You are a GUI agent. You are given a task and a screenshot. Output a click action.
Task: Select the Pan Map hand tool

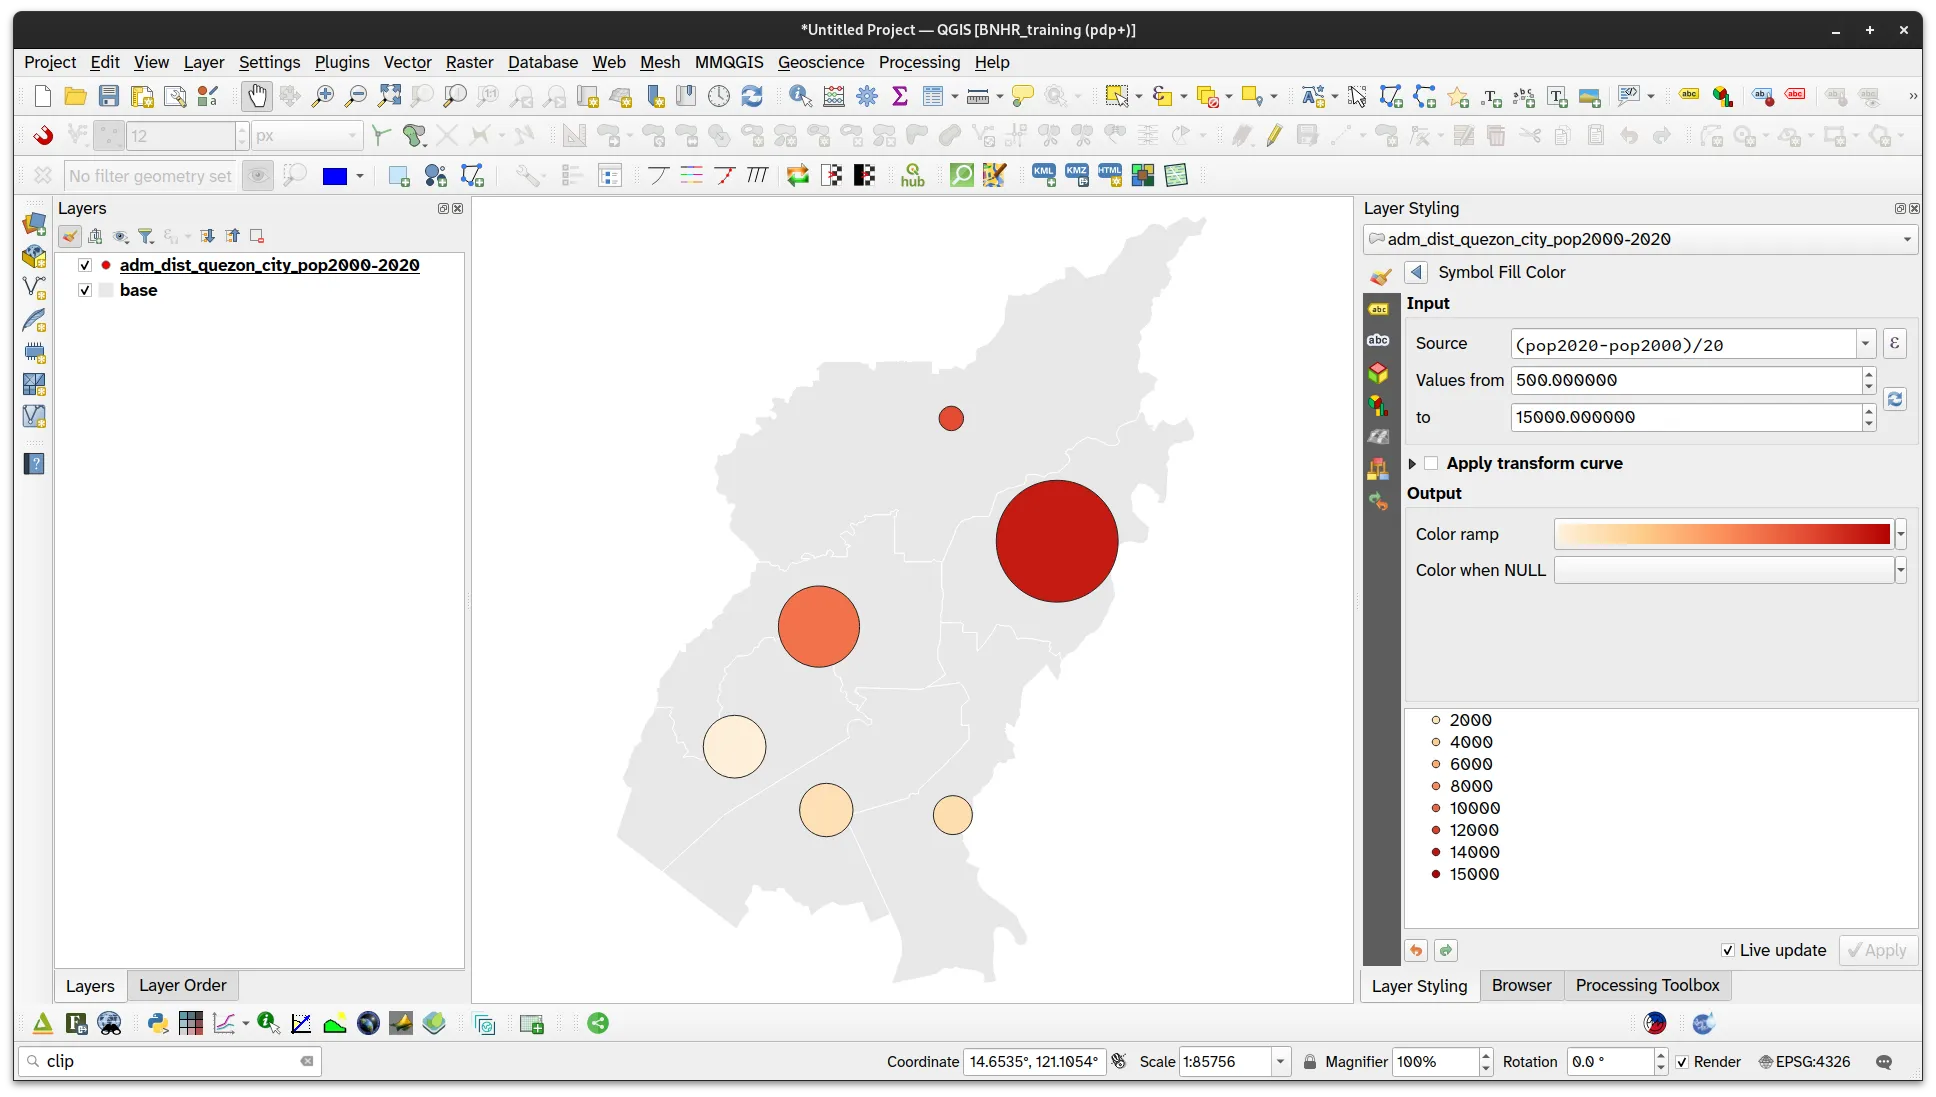click(257, 96)
